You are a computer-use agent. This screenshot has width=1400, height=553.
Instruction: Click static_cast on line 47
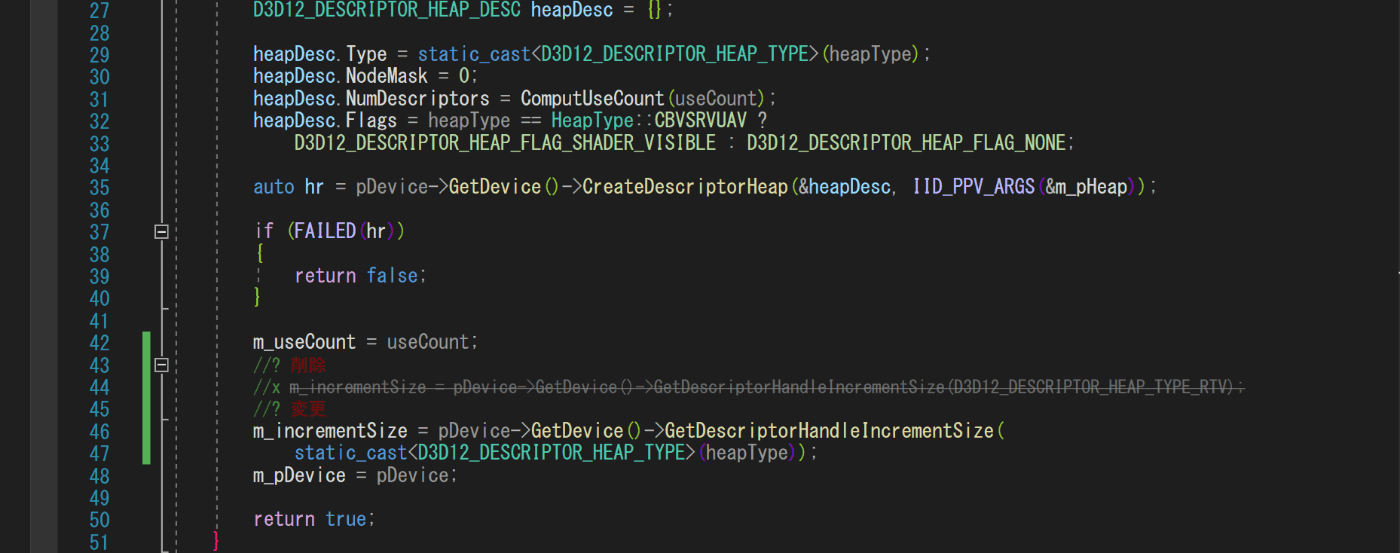351,453
